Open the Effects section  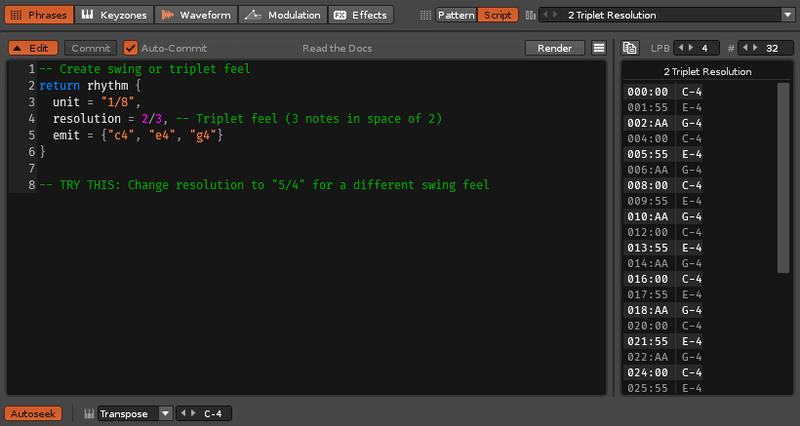(x=361, y=15)
